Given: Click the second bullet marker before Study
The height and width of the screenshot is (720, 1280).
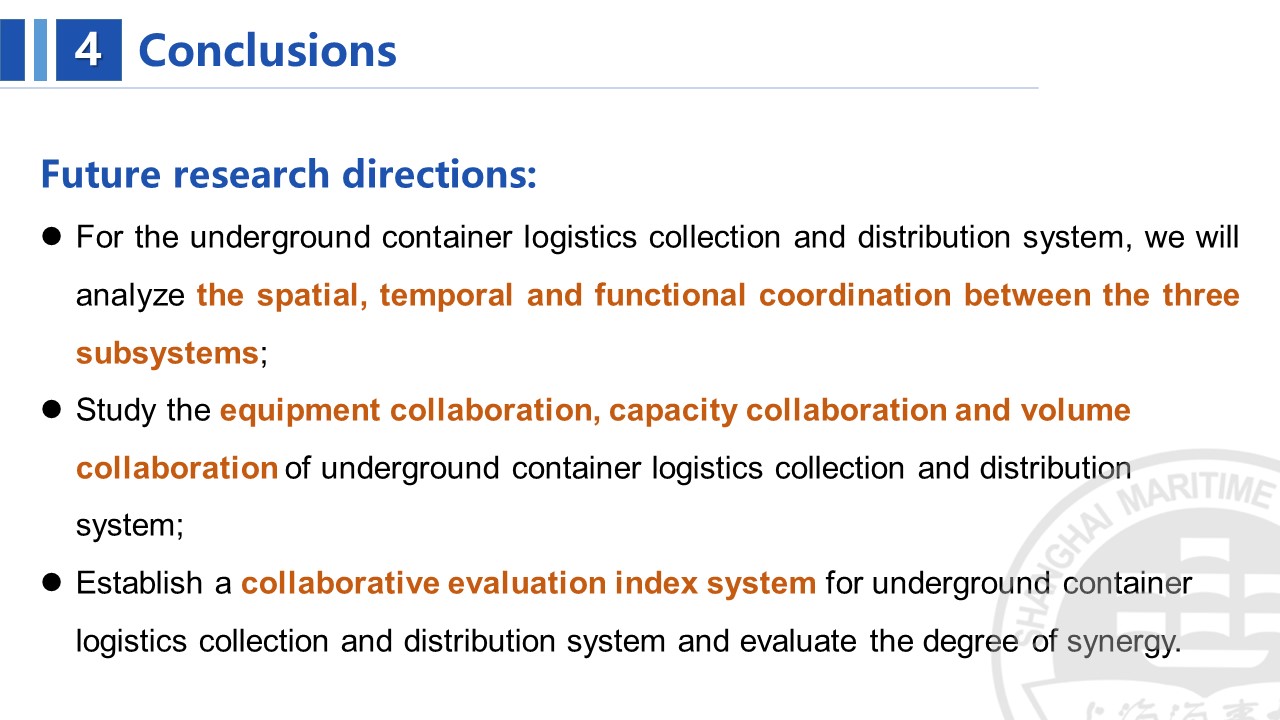Looking at the screenshot, I should [52, 410].
